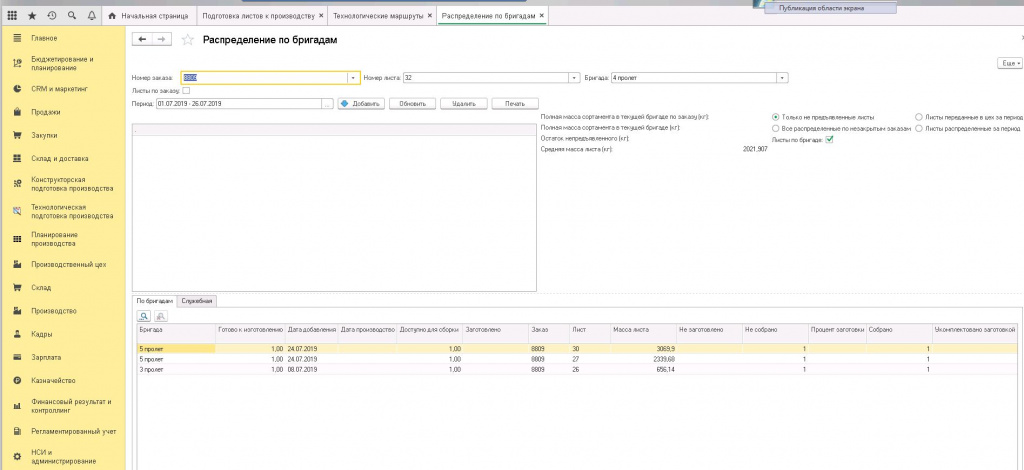The width and height of the screenshot is (1024, 470).
Task: Expand the Номер заказа dropdown
Action: tap(353, 78)
